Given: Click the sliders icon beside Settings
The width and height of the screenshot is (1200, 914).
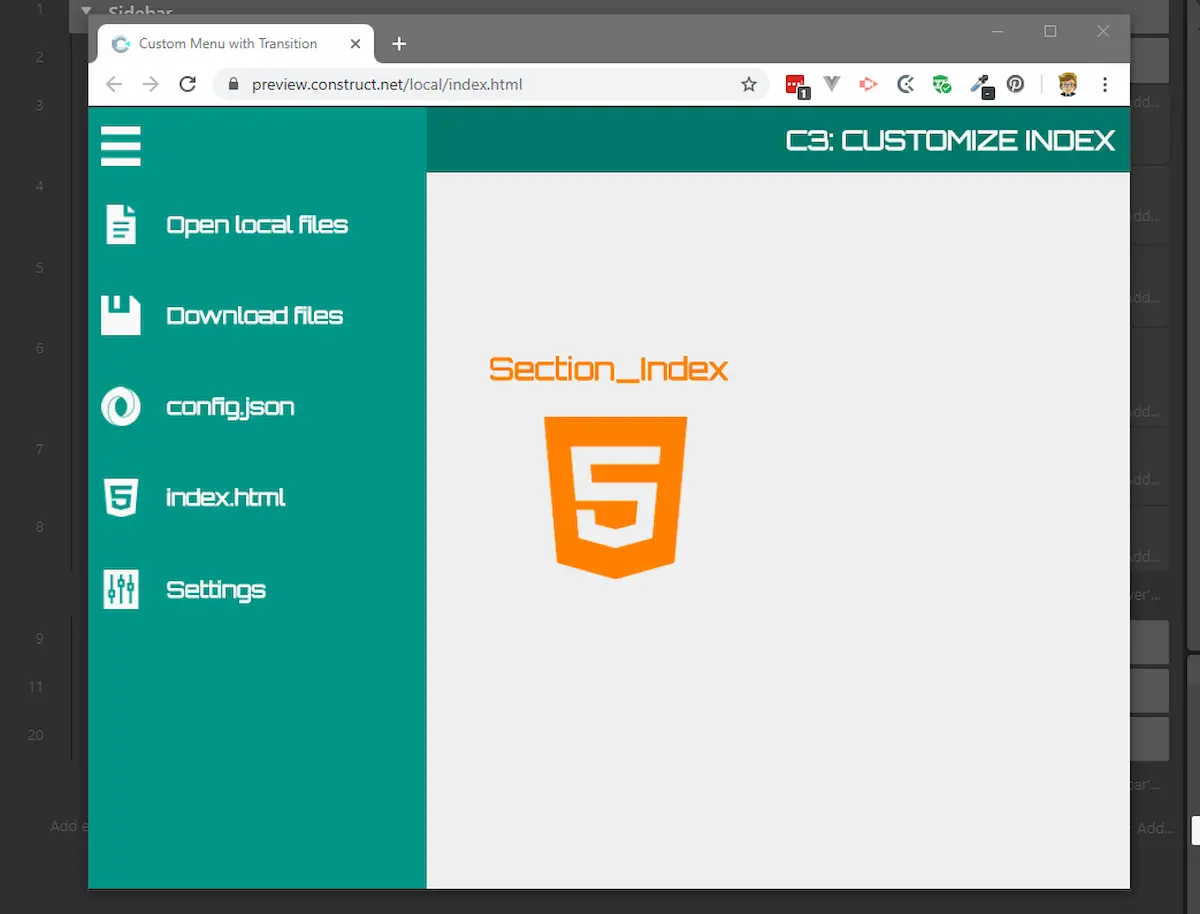Looking at the screenshot, I should coord(121,589).
